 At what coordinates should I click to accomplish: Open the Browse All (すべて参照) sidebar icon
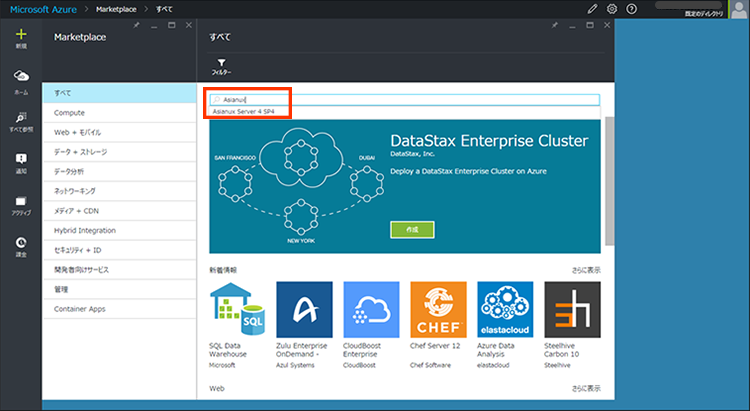point(21,120)
